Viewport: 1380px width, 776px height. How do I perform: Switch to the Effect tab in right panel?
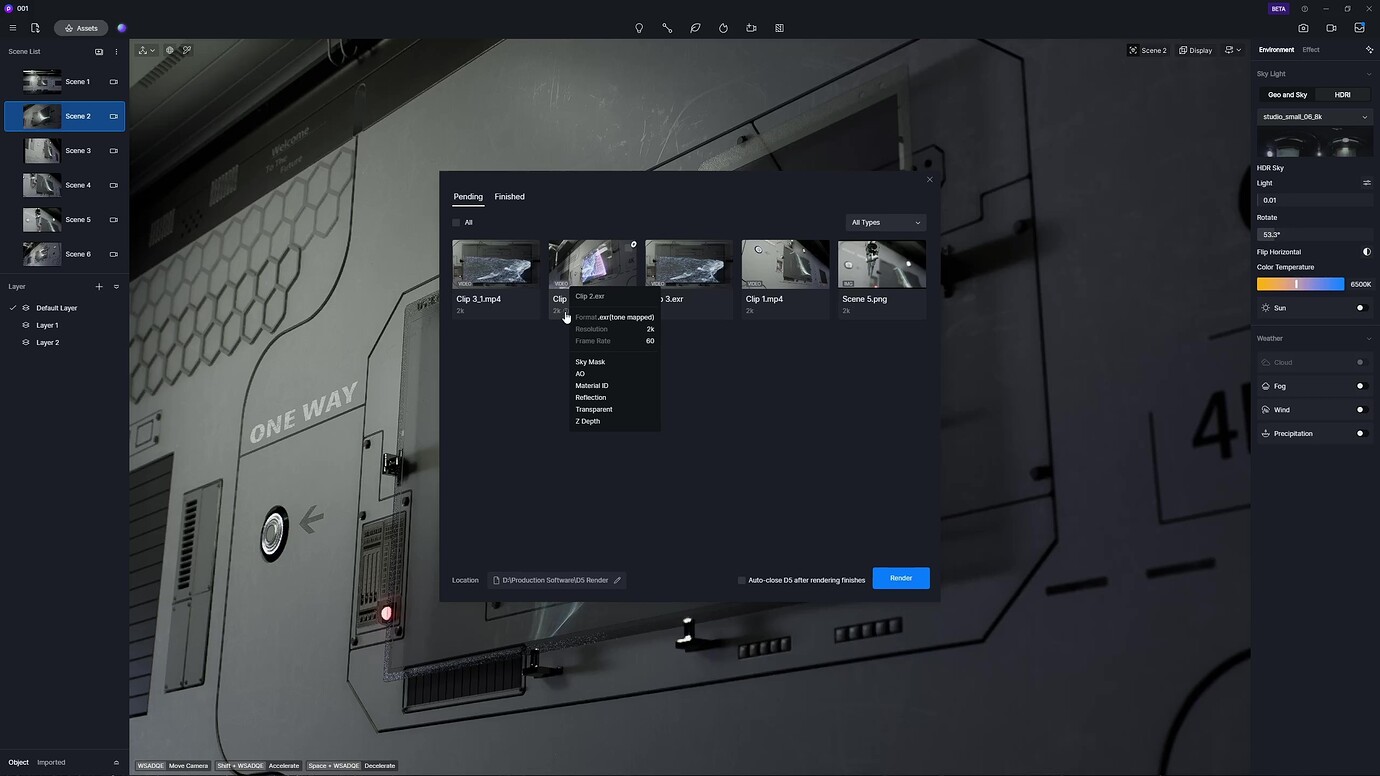(1311, 49)
